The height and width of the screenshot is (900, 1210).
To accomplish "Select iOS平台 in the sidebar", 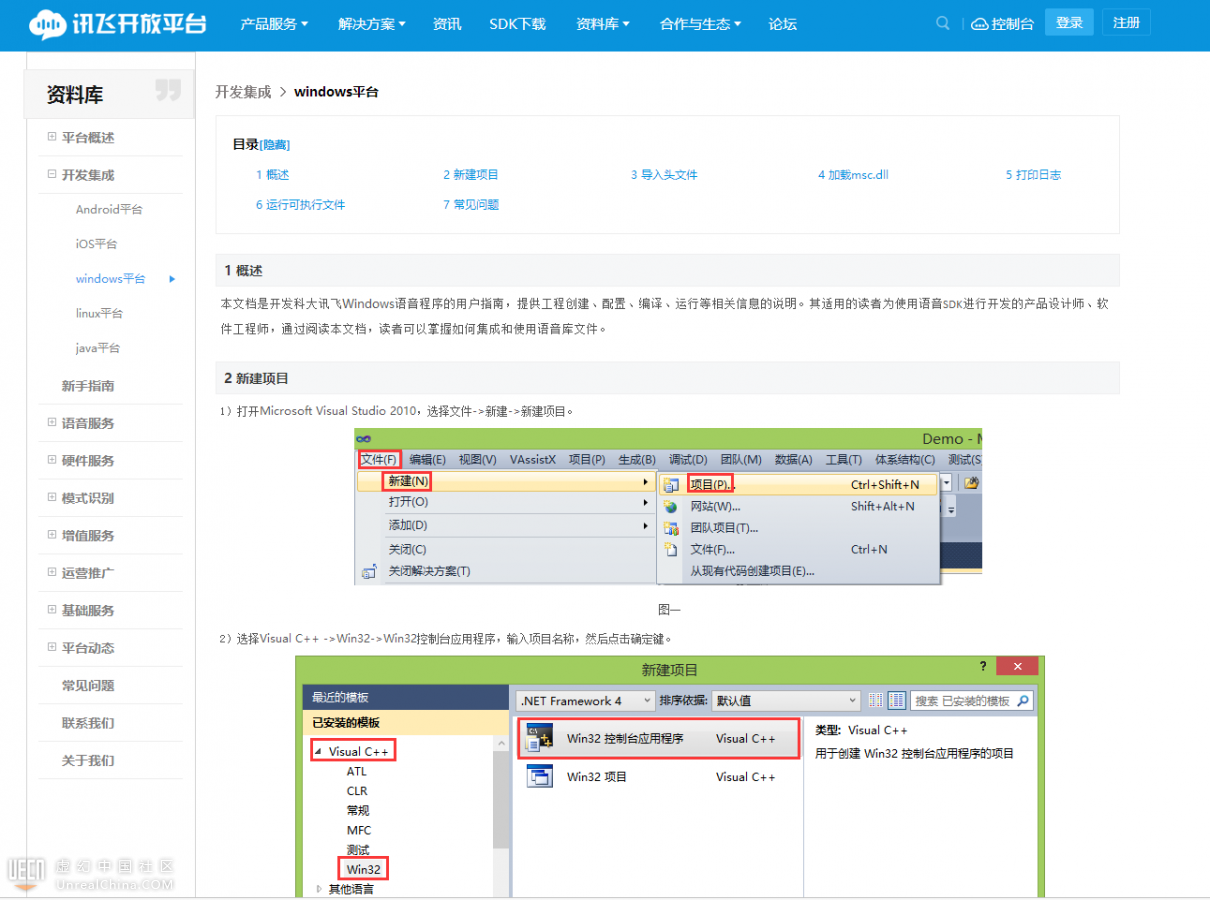I will [x=97, y=244].
